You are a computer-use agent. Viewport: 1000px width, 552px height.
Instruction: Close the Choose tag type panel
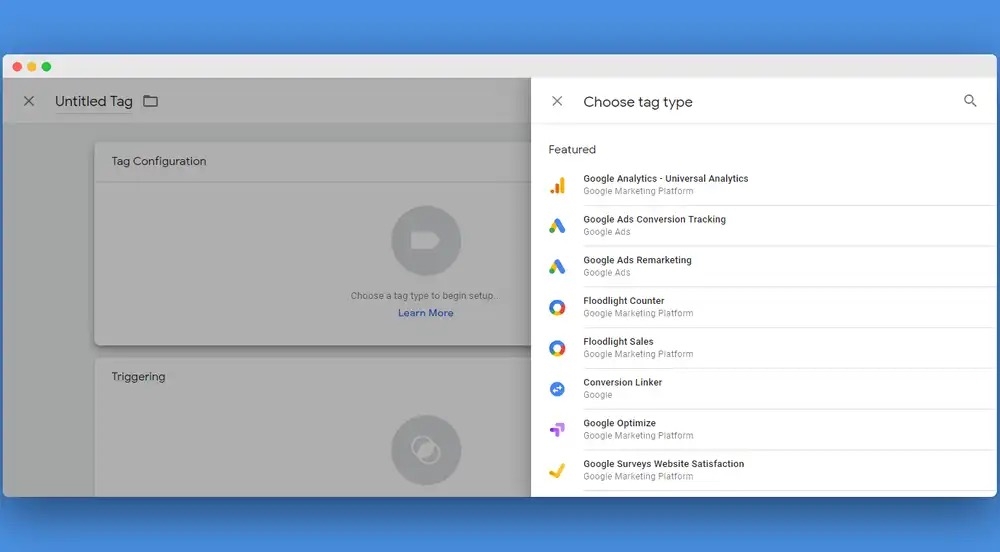pyautogui.click(x=557, y=101)
